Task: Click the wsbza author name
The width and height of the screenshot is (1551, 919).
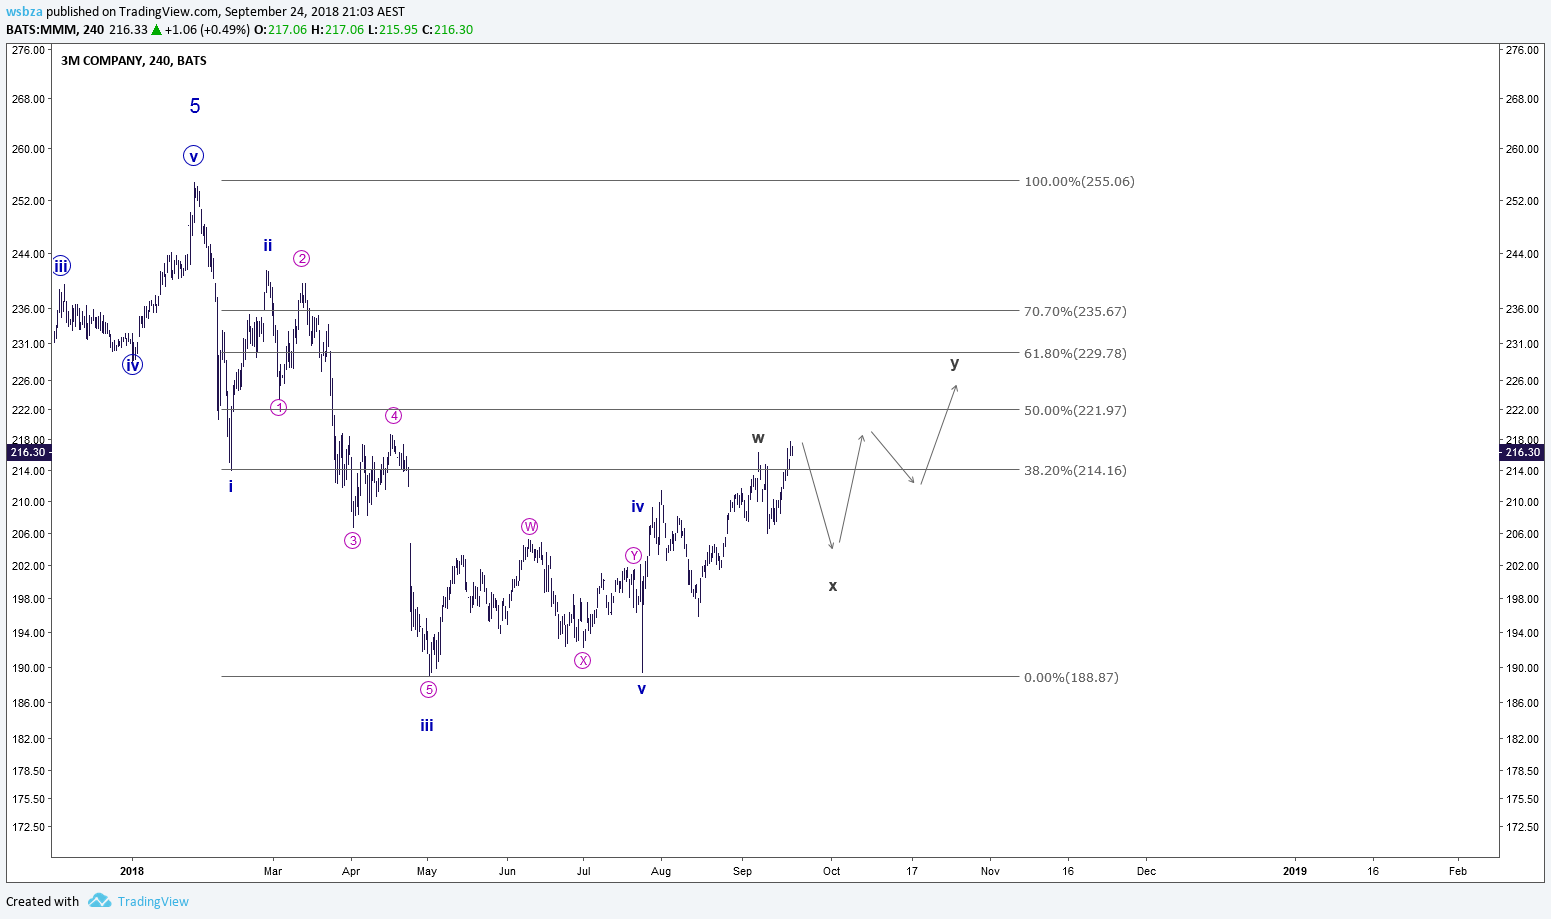Action: (x=22, y=12)
